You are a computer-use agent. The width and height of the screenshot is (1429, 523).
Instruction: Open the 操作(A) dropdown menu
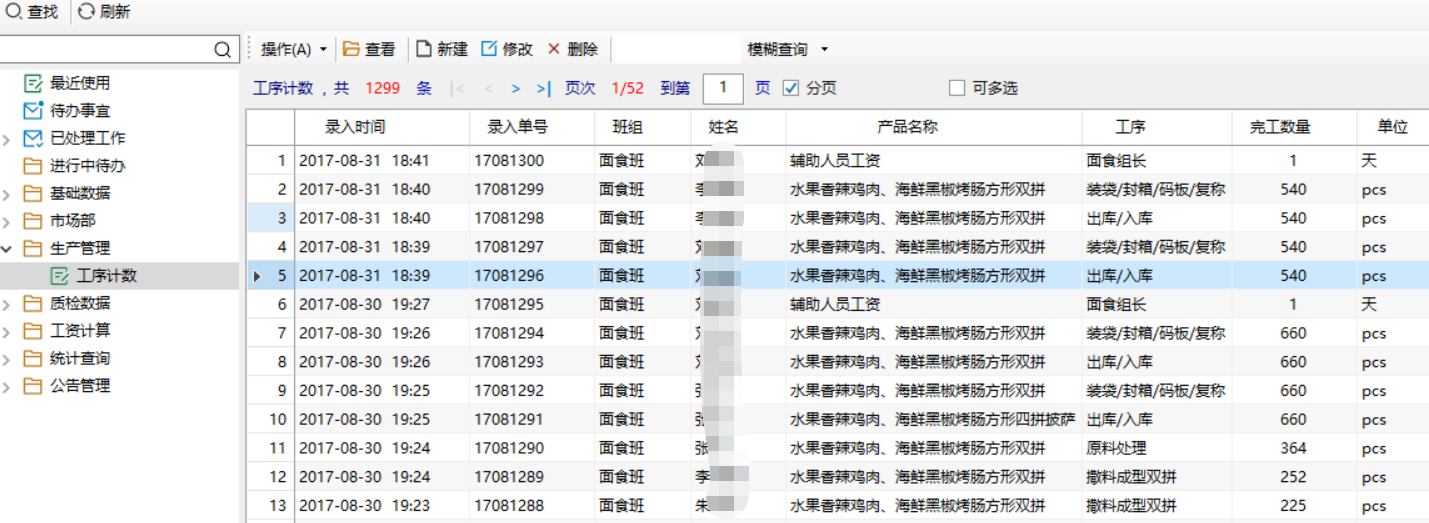(x=294, y=49)
